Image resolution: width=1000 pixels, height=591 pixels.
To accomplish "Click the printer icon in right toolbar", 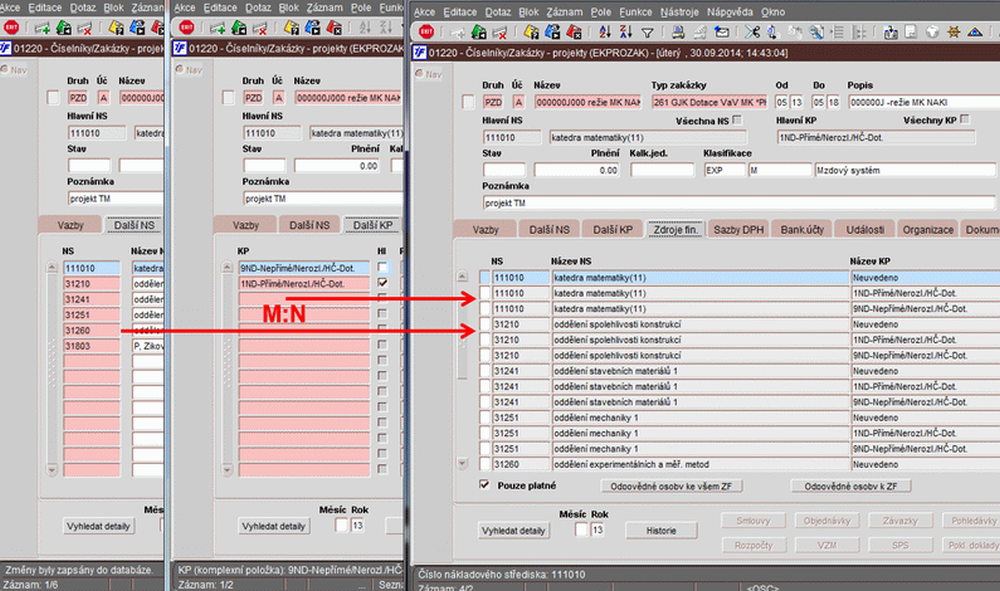I will (x=678, y=31).
